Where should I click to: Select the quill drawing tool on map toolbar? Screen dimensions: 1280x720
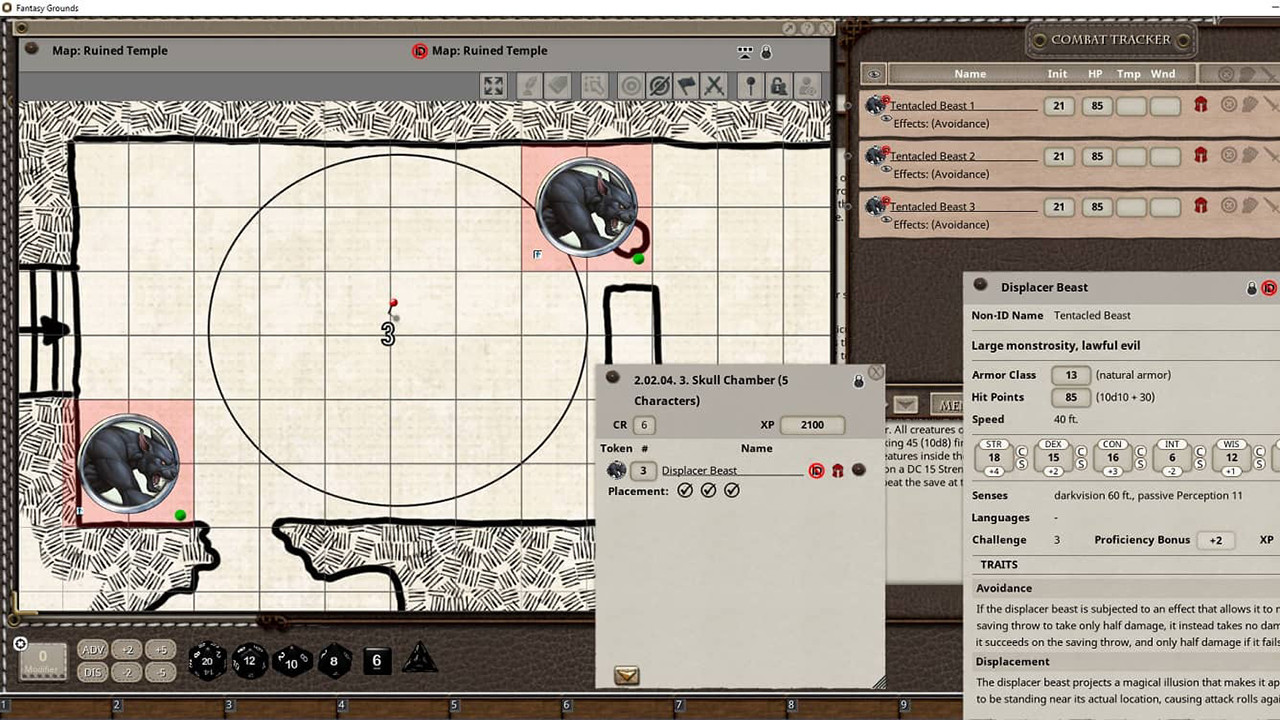tap(528, 86)
